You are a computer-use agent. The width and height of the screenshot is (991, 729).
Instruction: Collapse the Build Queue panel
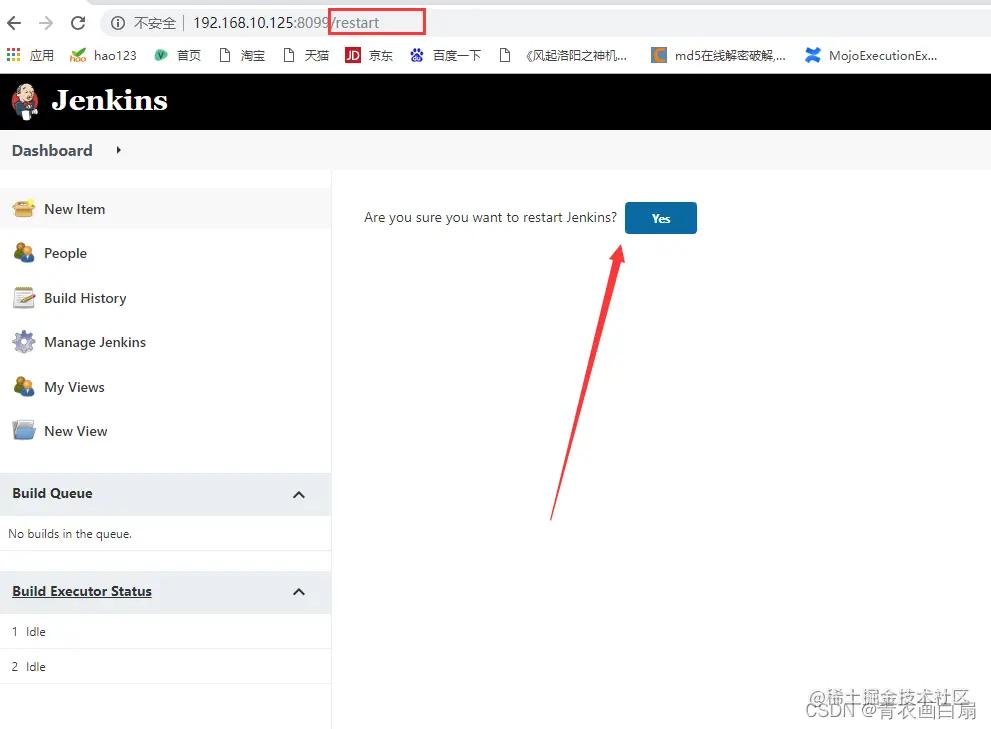coord(299,494)
